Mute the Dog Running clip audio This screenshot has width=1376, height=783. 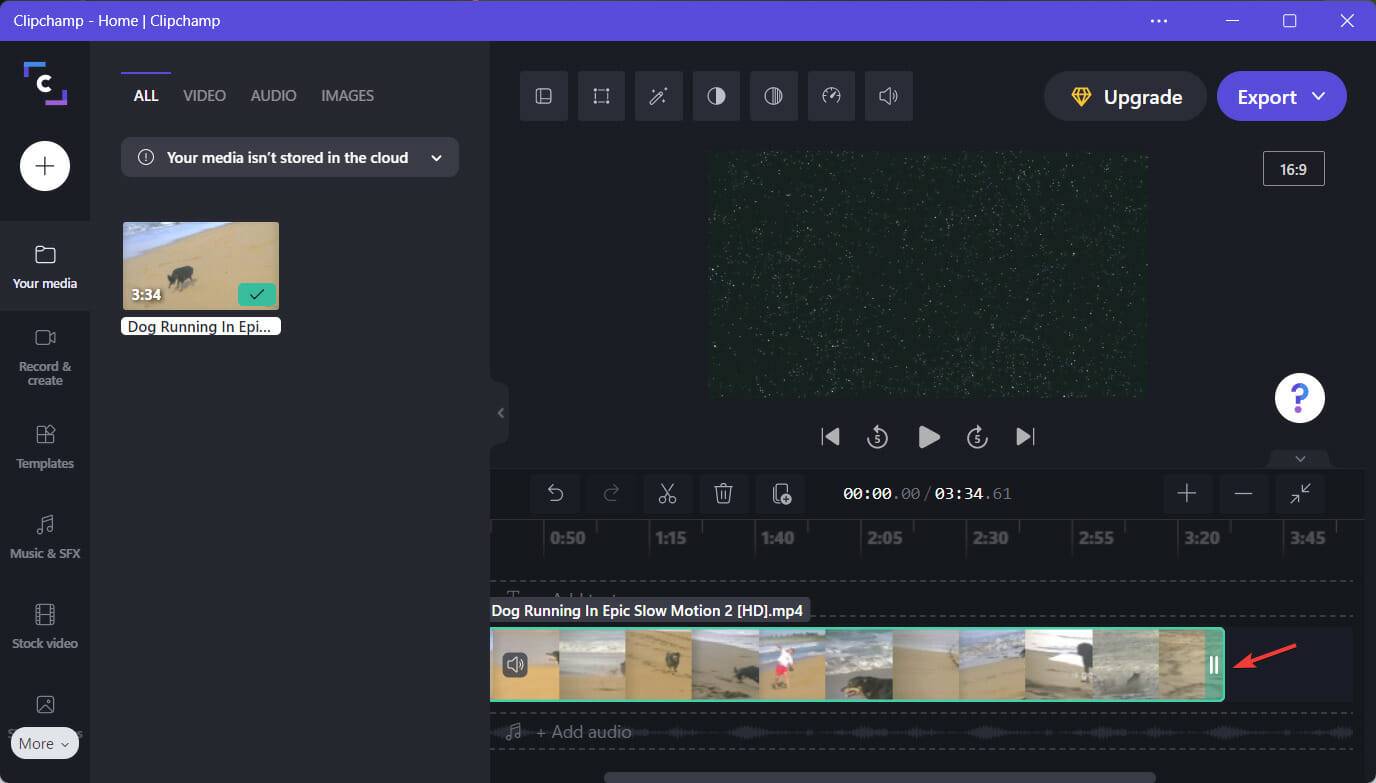[516, 663]
